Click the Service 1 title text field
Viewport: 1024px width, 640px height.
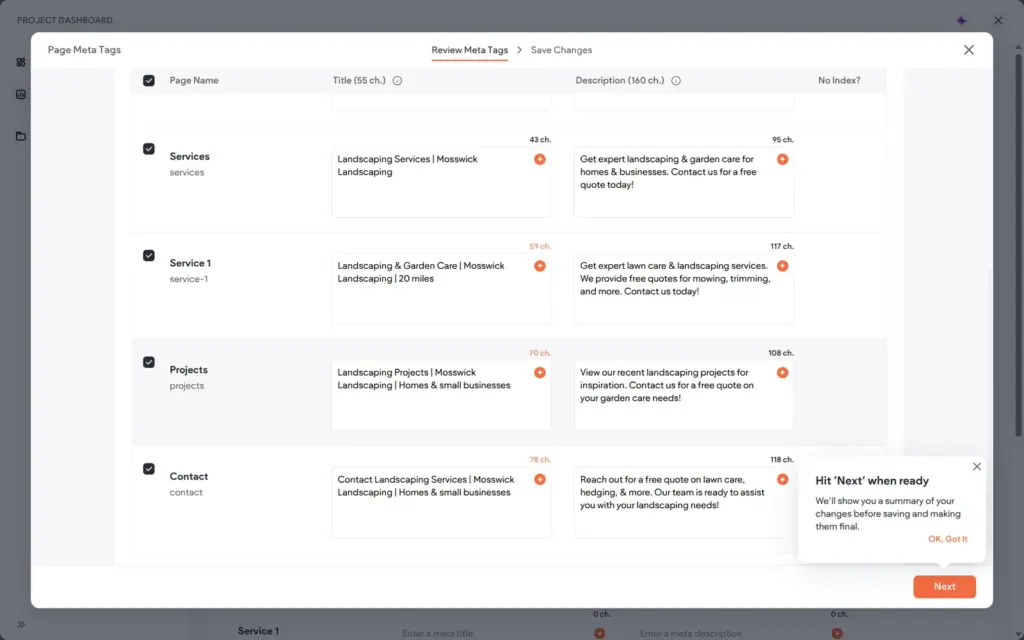point(441,289)
